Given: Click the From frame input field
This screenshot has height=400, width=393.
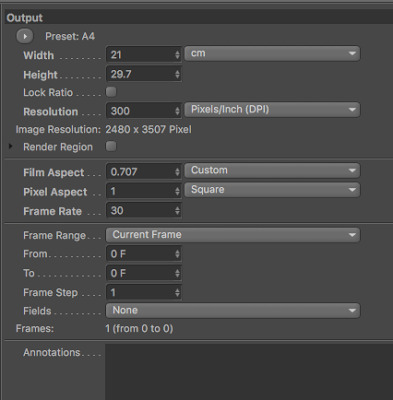Looking at the screenshot, I should tap(144, 254).
